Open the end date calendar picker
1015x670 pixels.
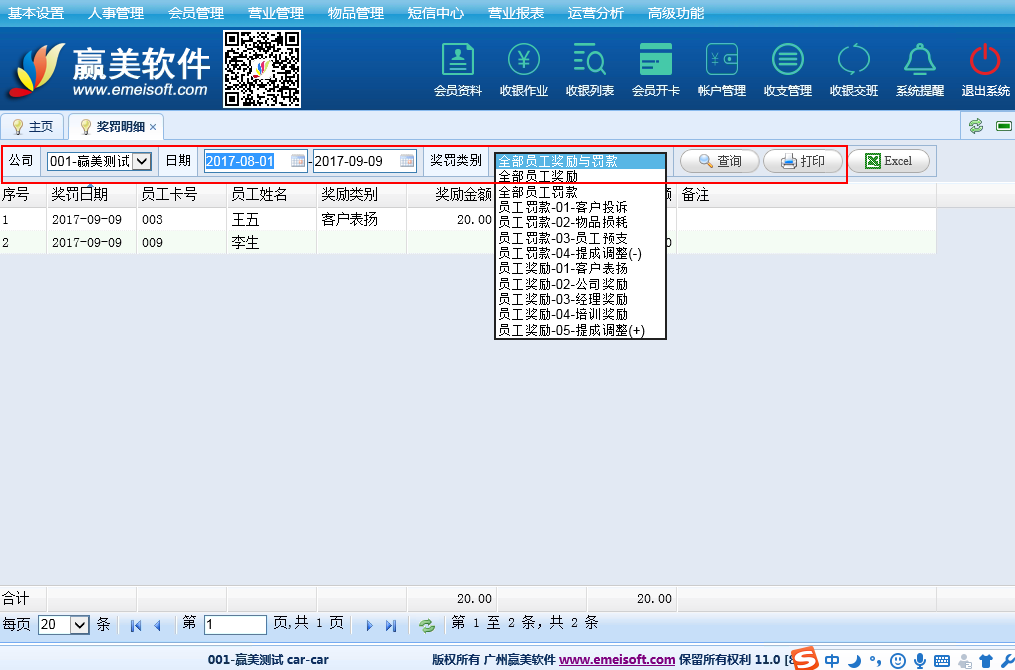407,161
